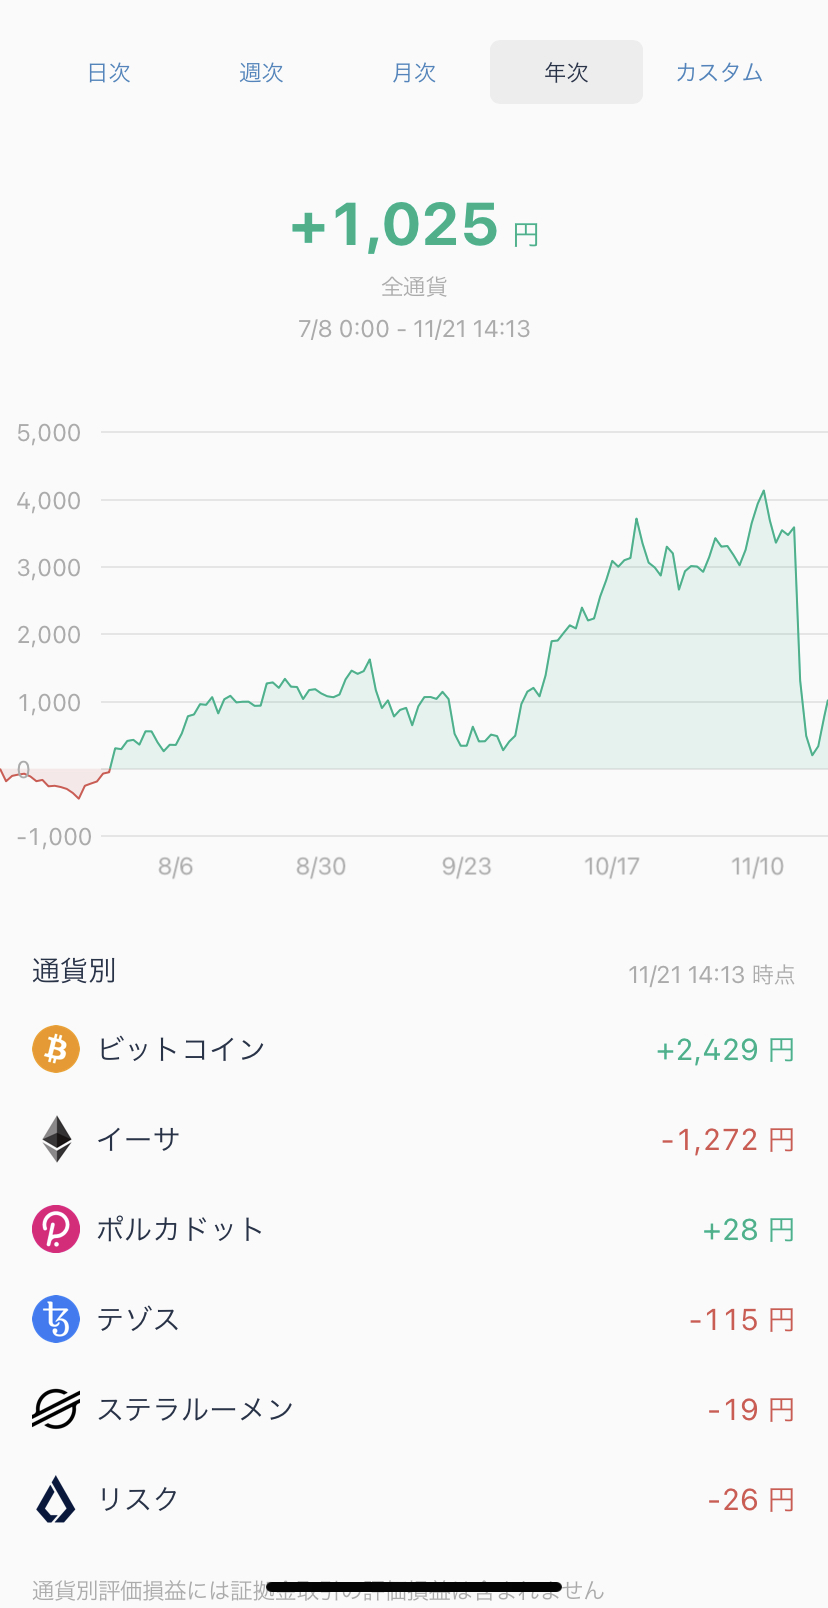Tap the Stellar Lumens icon
828x1608 pixels.
point(56,1409)
